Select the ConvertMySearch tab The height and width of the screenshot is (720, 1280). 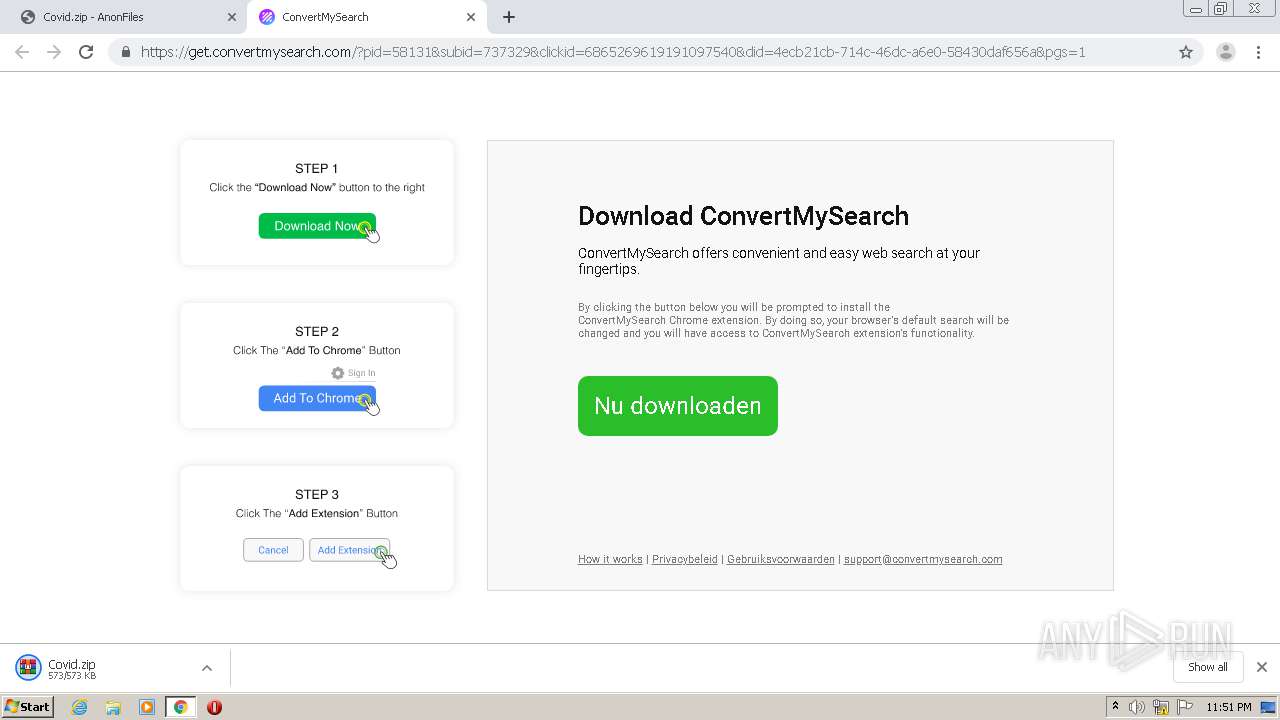[367, 17]
